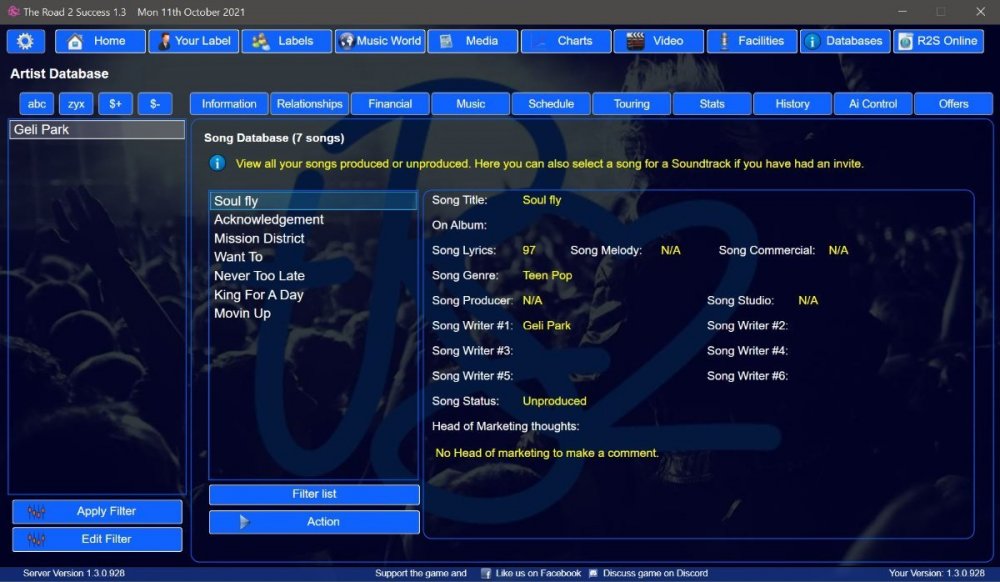Open the R2S Online icon

click(x=906, y=41)
